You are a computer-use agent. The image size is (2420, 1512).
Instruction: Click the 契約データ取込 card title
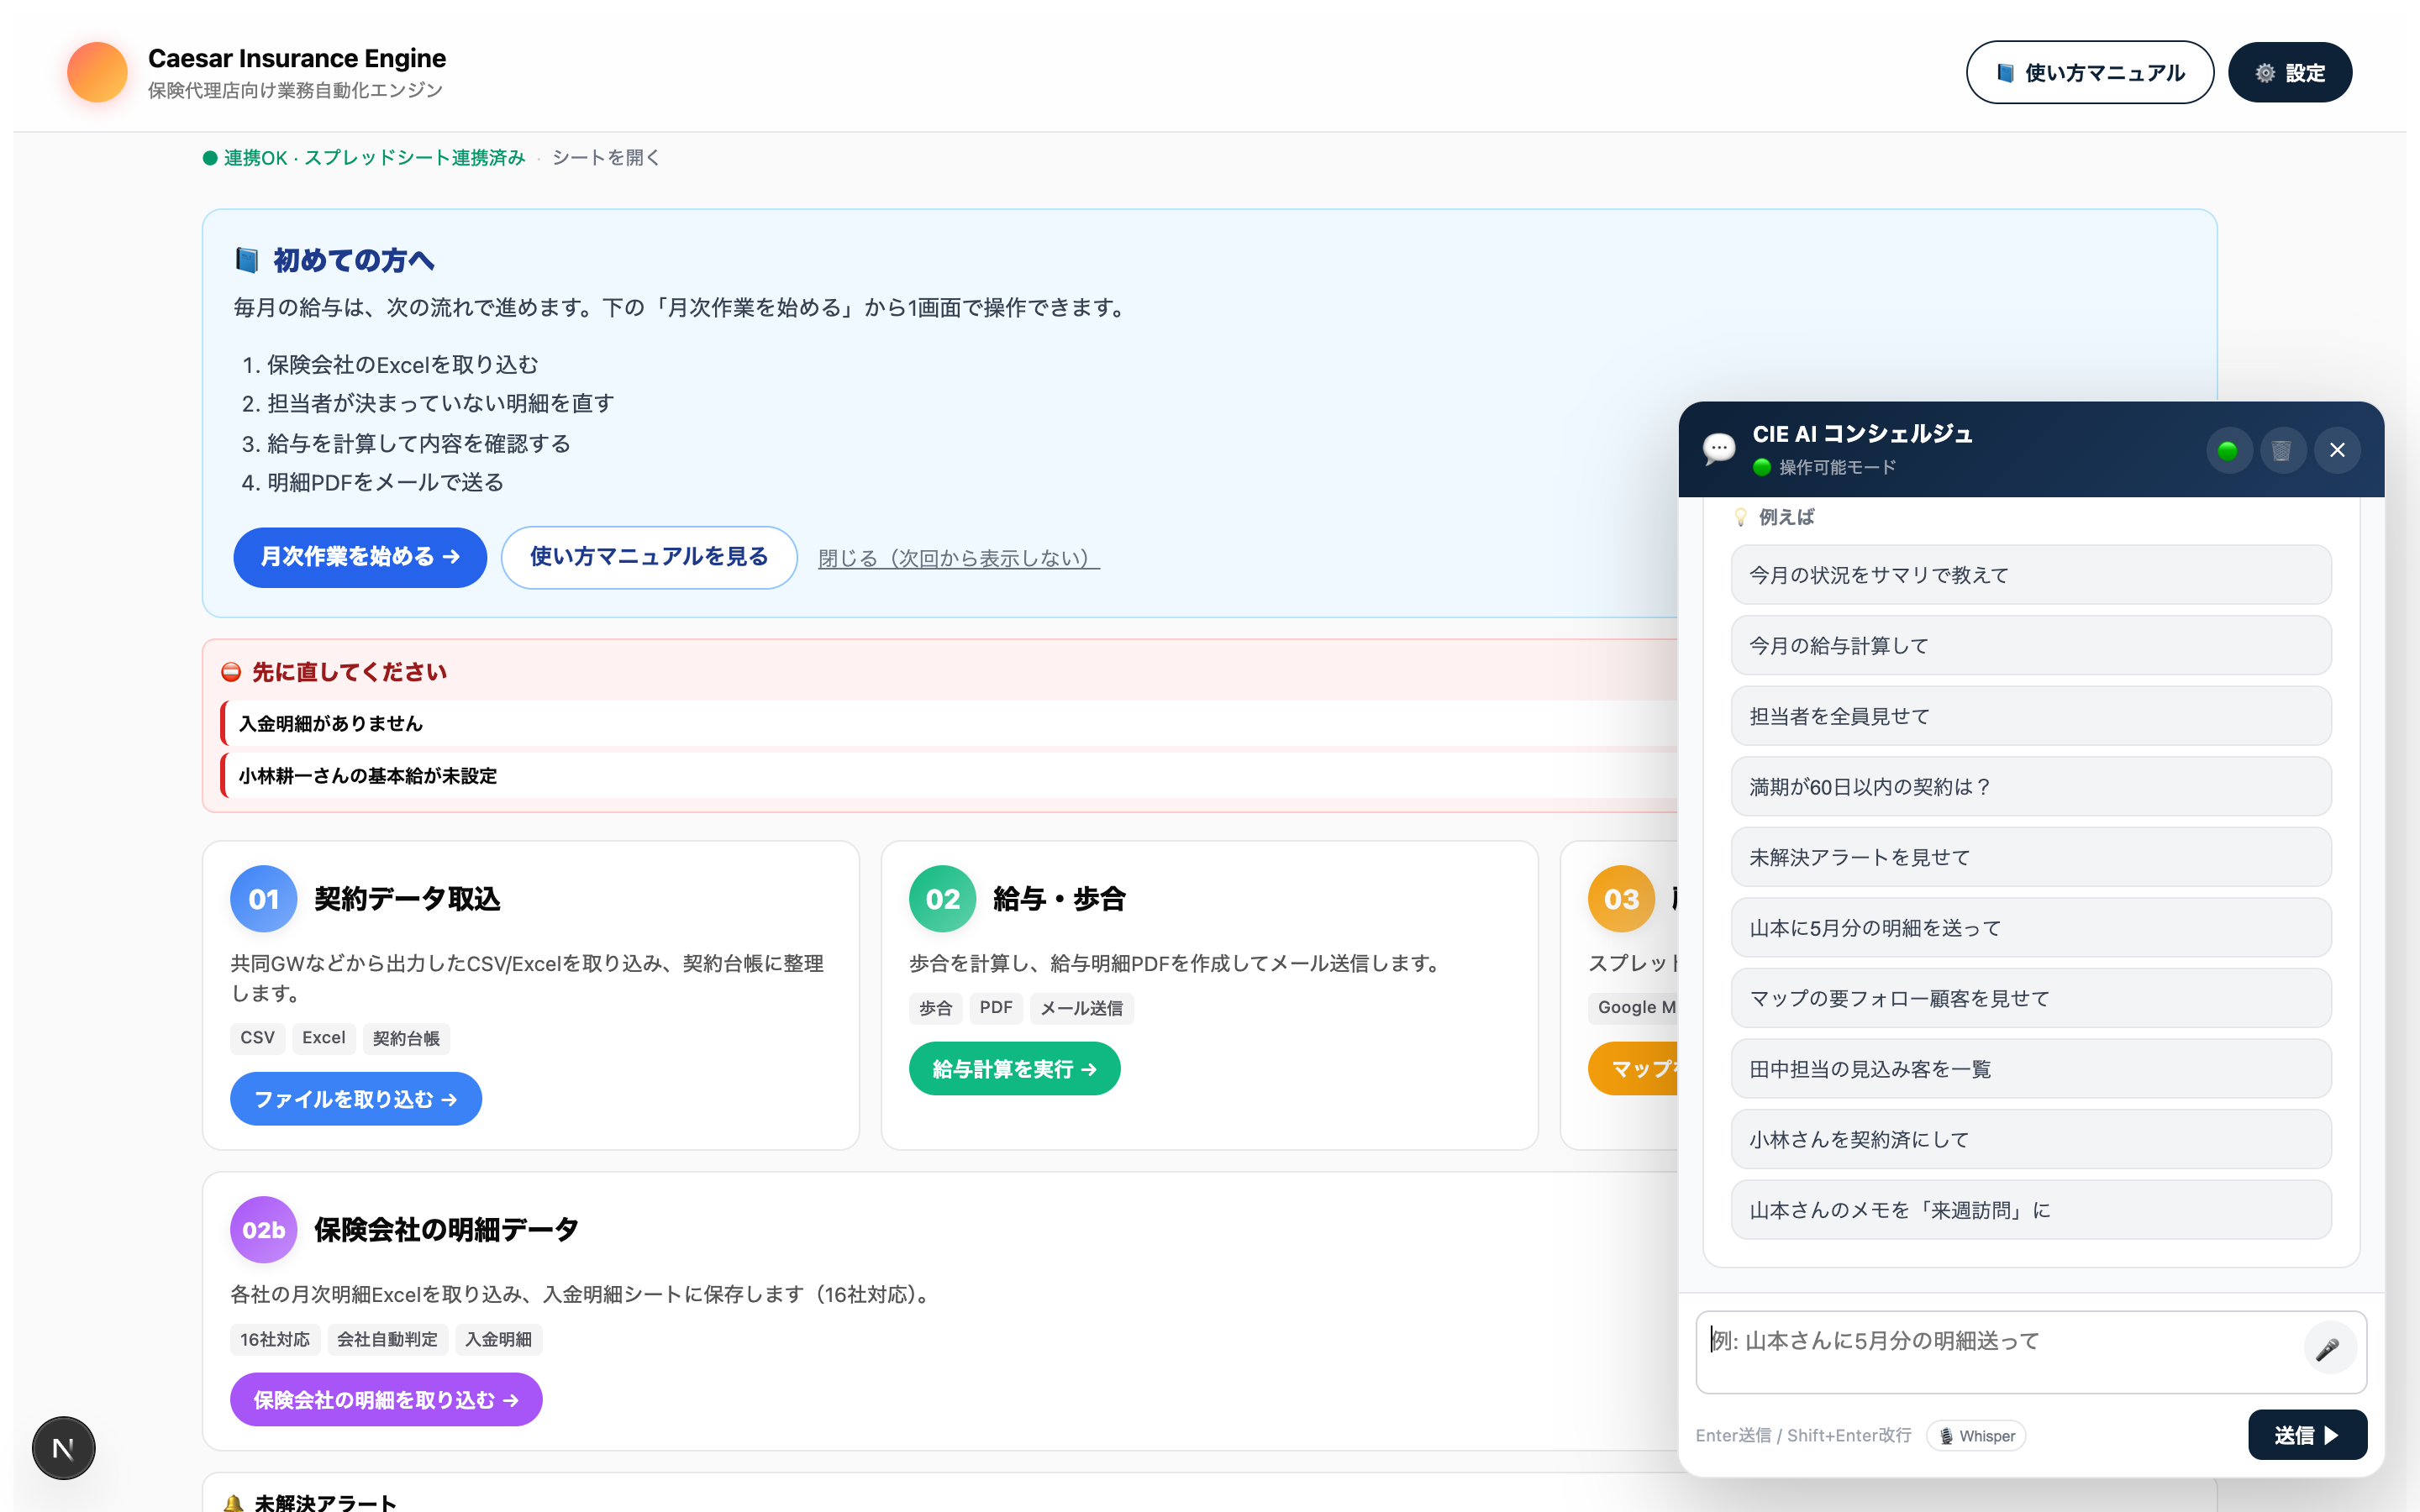coord(407,899)
